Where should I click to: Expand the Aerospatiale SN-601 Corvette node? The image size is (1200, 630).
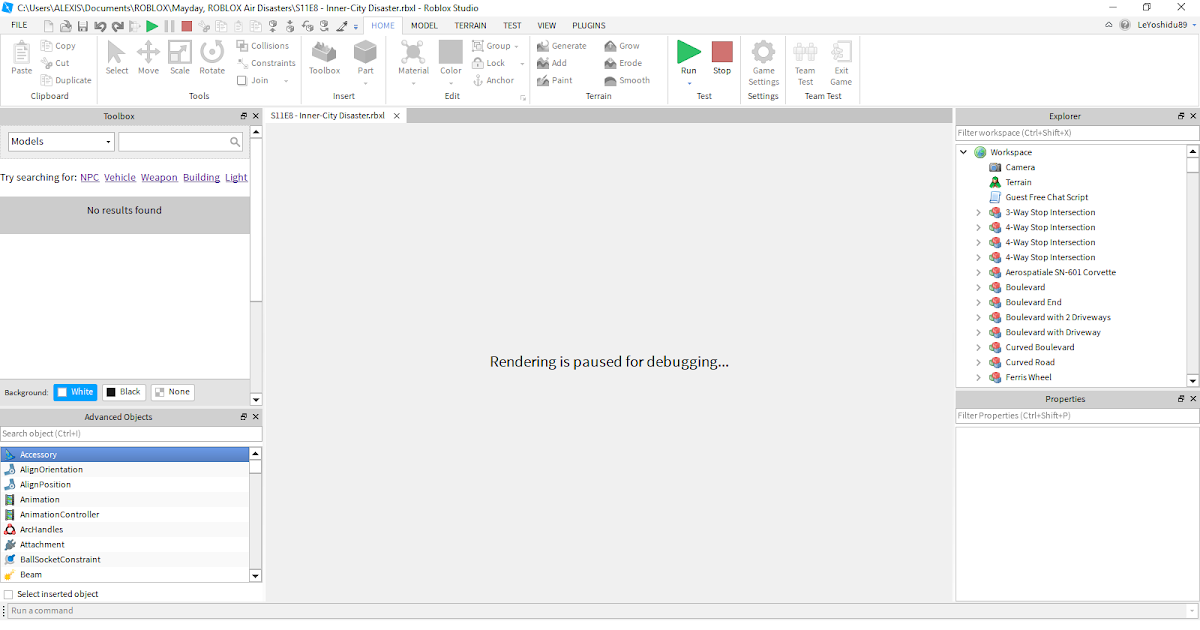[978, 272]
